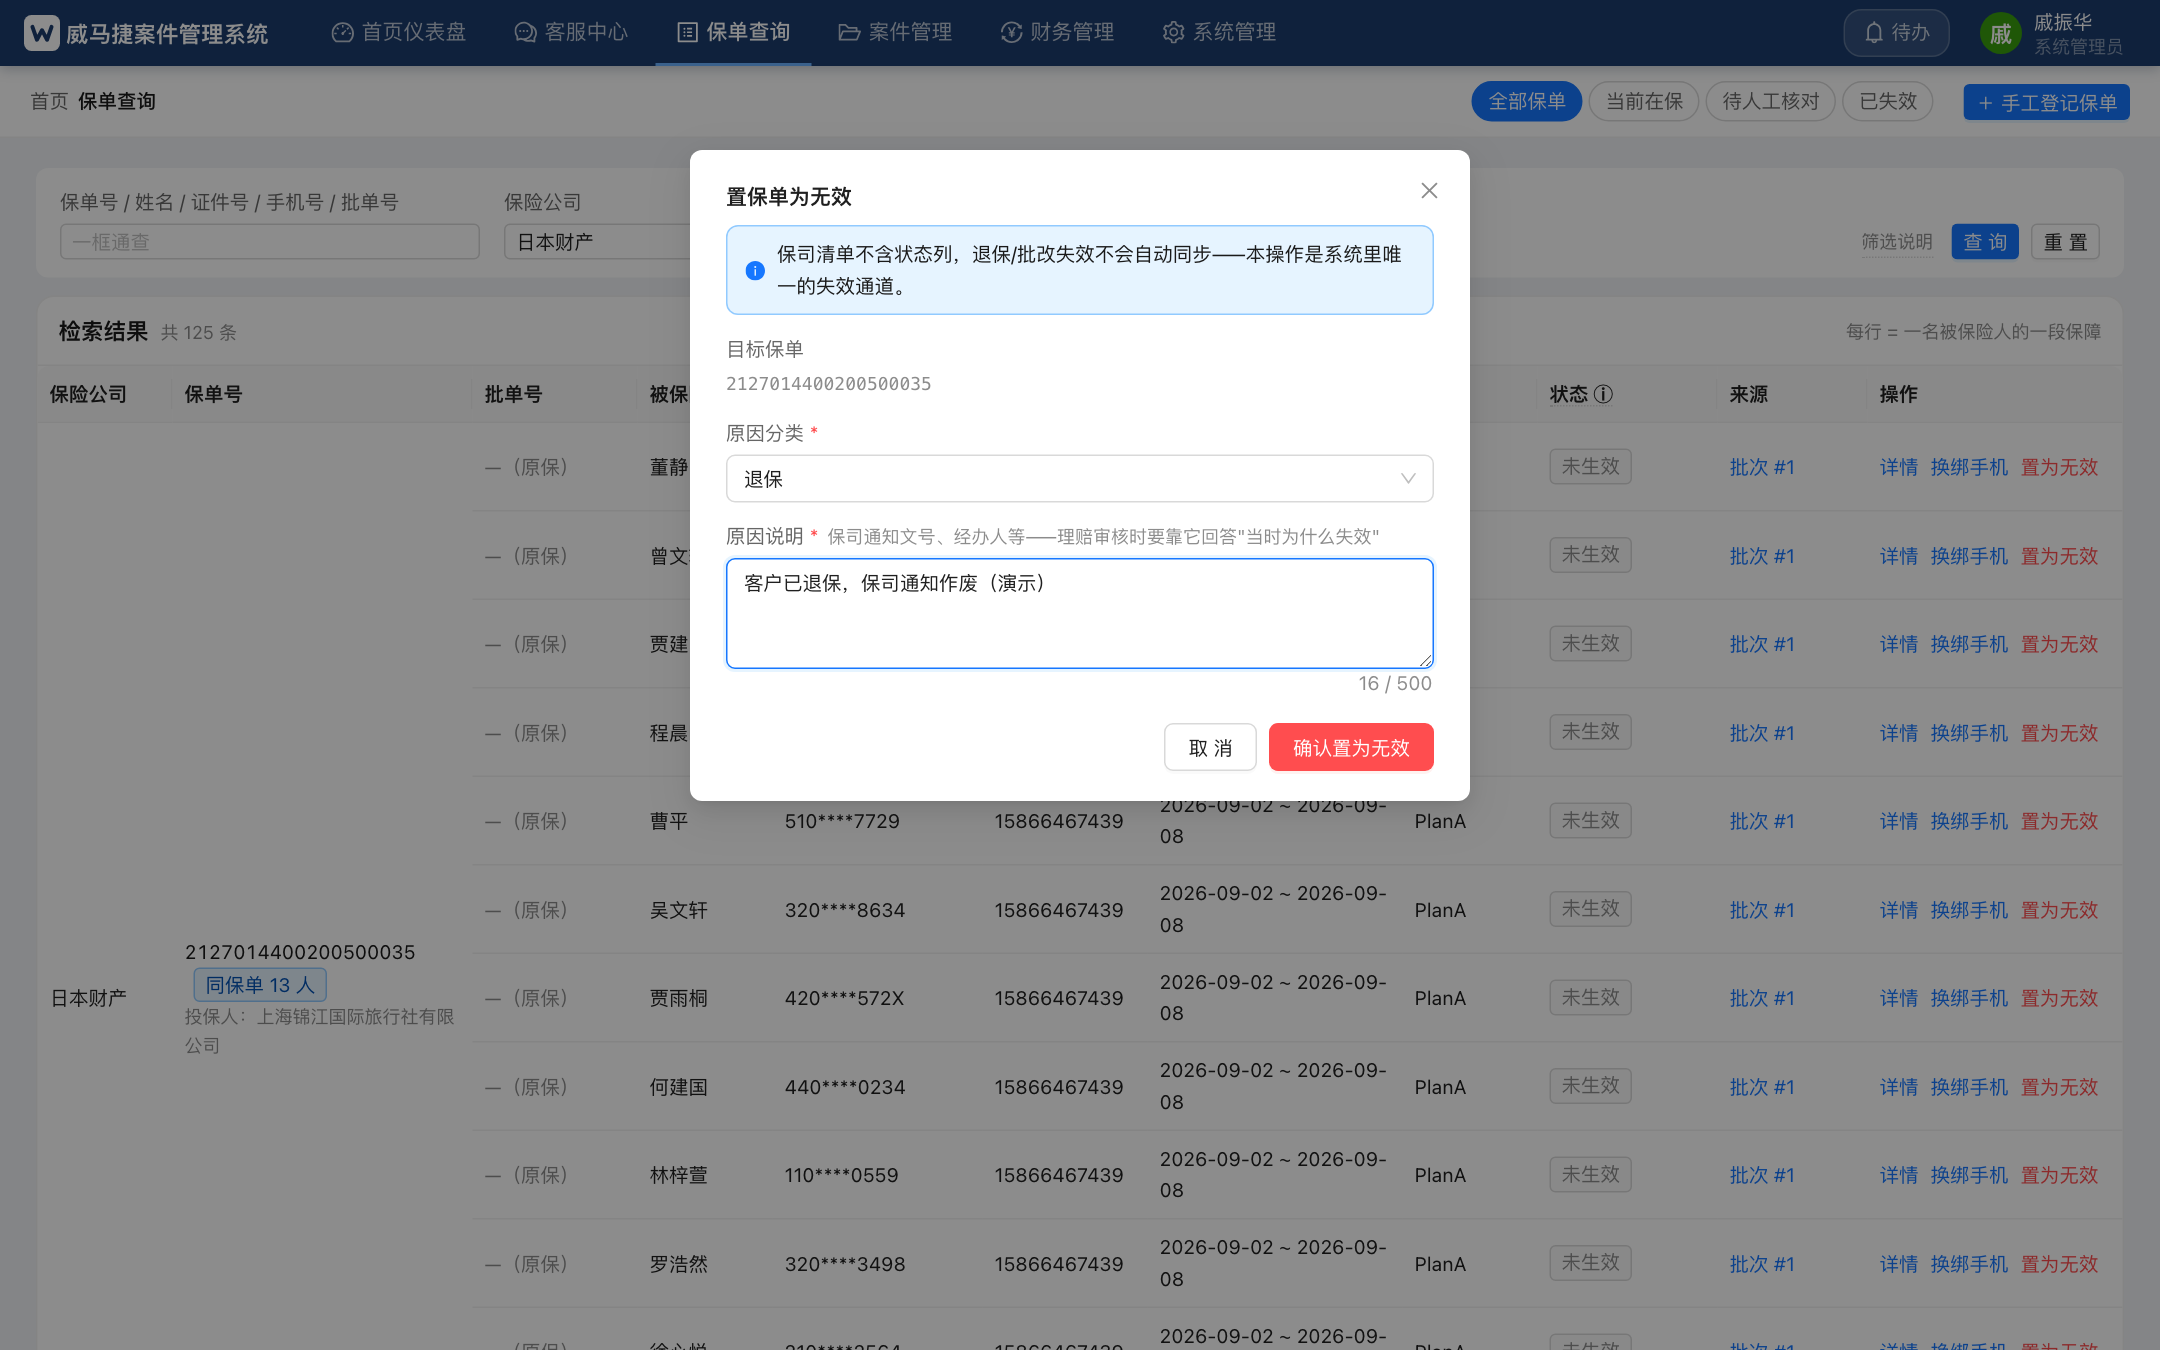The image size is (2160, 1350).
Task: Click into the 原因说明 text area
Action: pos(1079,613)
